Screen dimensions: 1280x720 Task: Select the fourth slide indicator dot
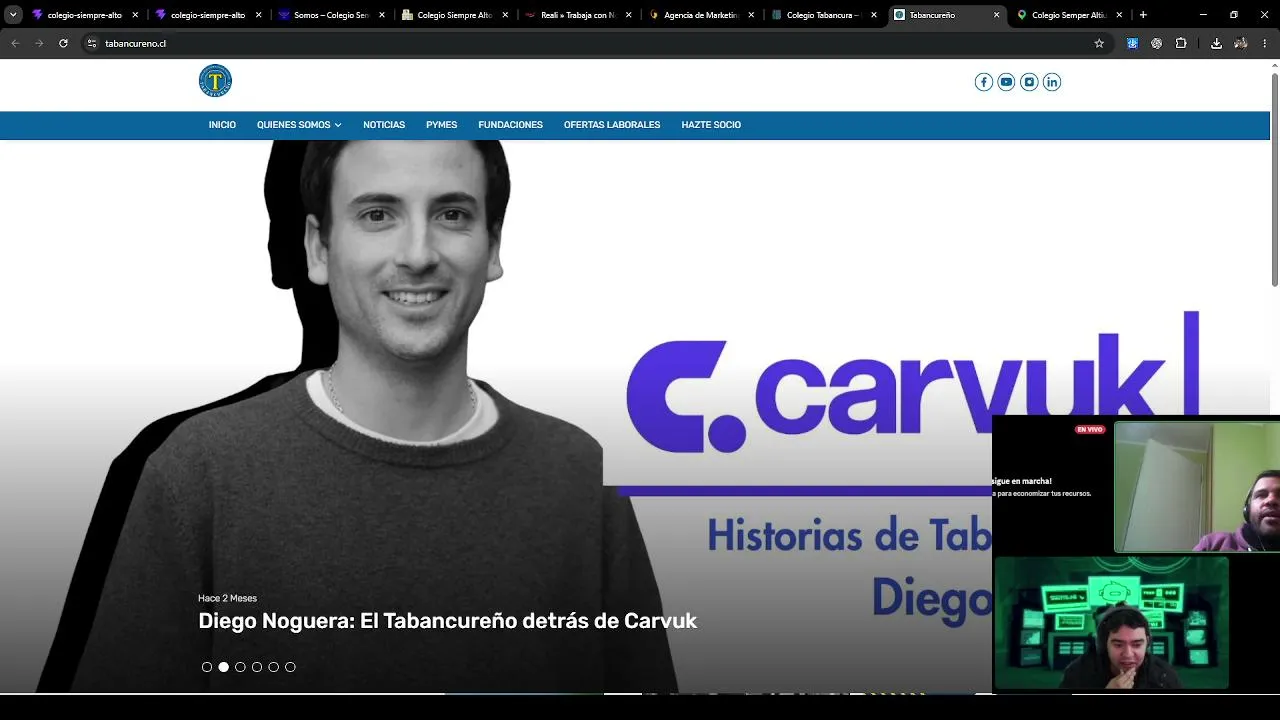tap(257, 667)
